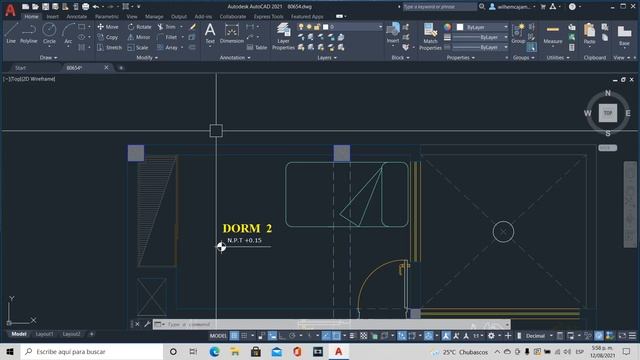This screenshot has width=640, height=360.
Task: Toggle object snap tracking in status bar
Action: pos(326,336)
